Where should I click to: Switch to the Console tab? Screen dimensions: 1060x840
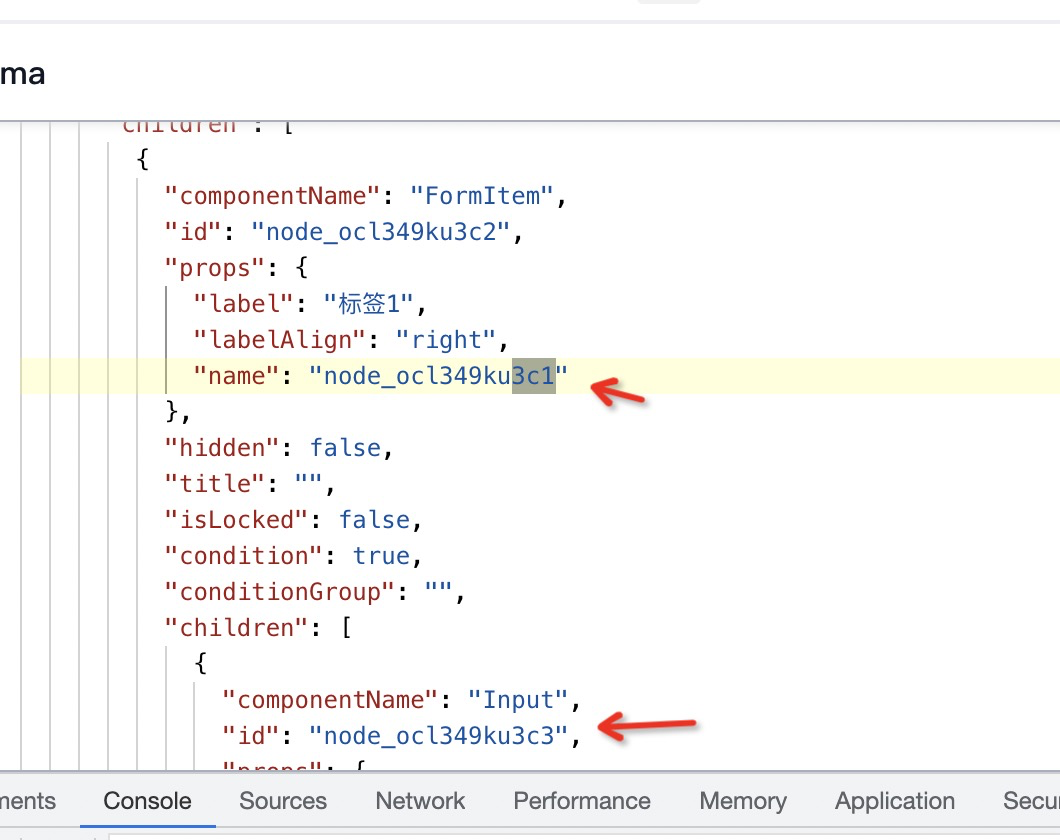click(147, 801)
